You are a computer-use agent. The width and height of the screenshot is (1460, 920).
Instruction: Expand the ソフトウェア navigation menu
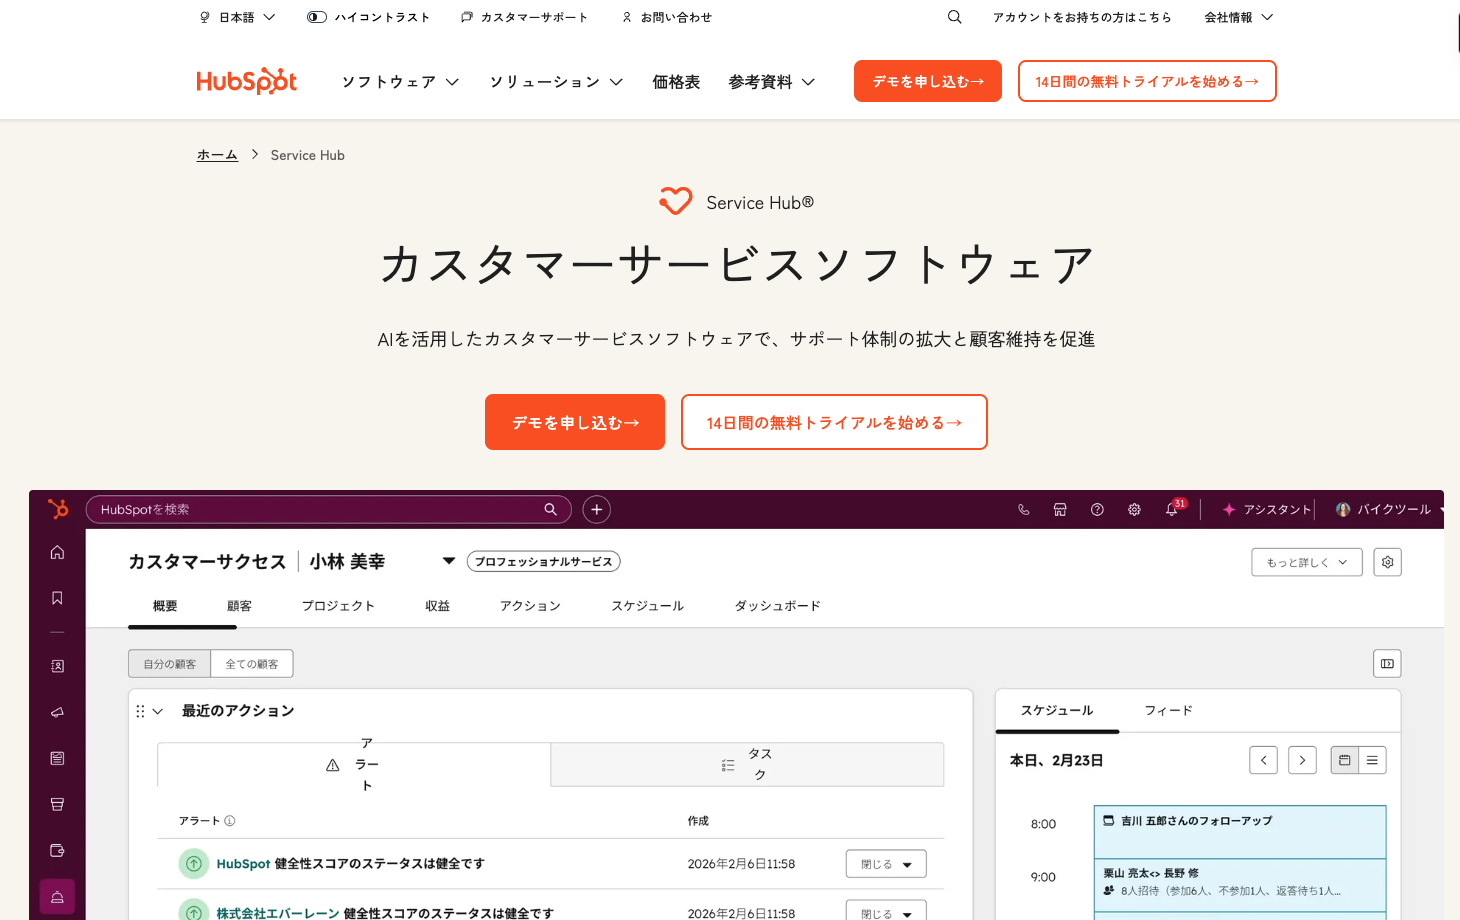click(400, 82)
